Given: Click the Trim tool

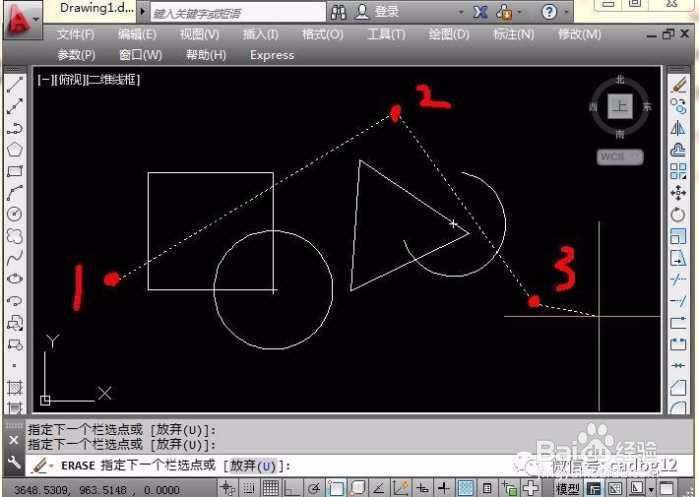Looking at the screenshot, I should 678,279.
